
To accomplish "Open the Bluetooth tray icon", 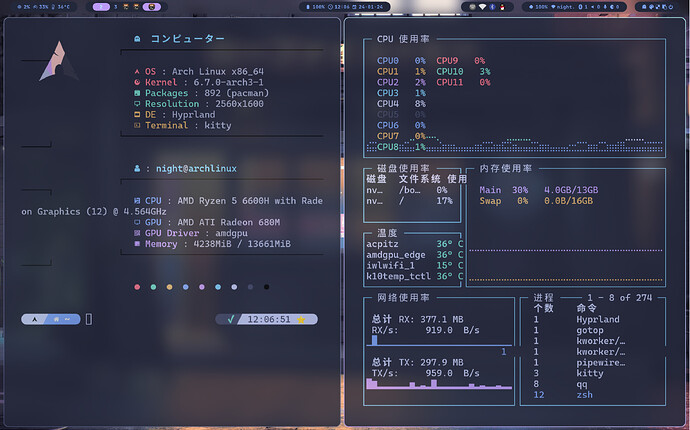I will [x=492, y=7].
